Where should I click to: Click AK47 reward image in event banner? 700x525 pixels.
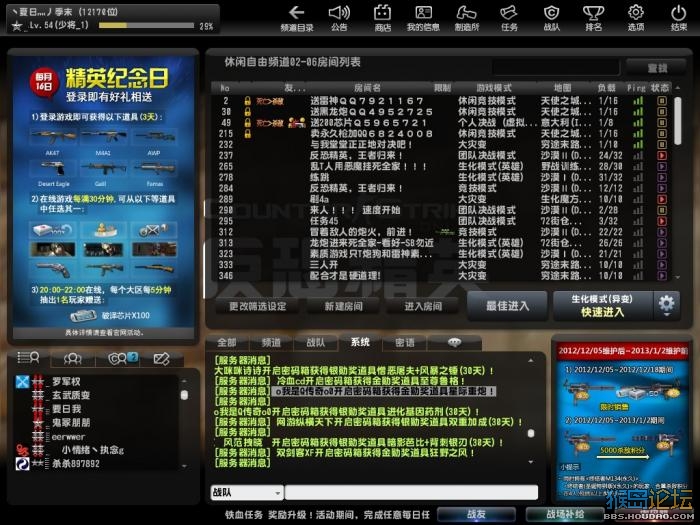(x=53, y=137)
